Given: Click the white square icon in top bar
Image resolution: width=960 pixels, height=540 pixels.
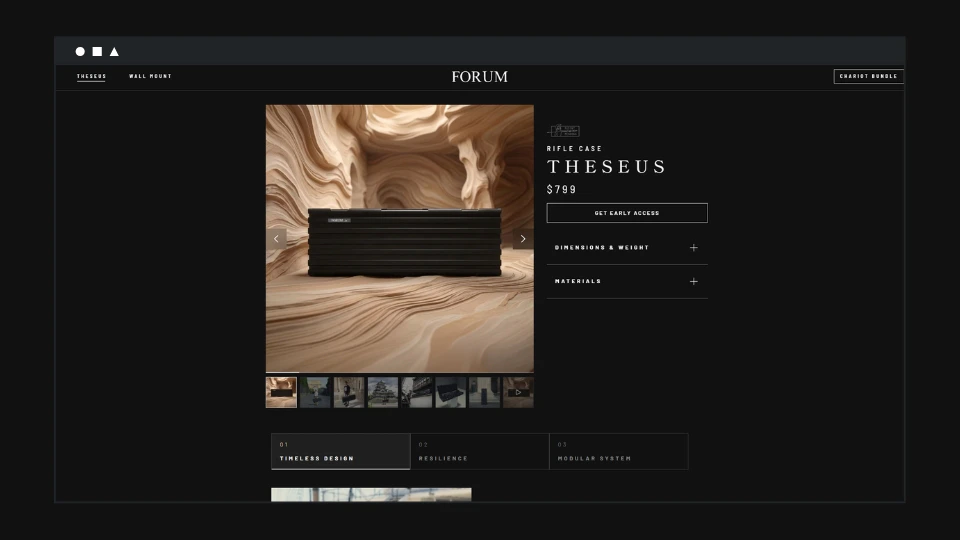Looking at the screenshot, I should 97,51.
